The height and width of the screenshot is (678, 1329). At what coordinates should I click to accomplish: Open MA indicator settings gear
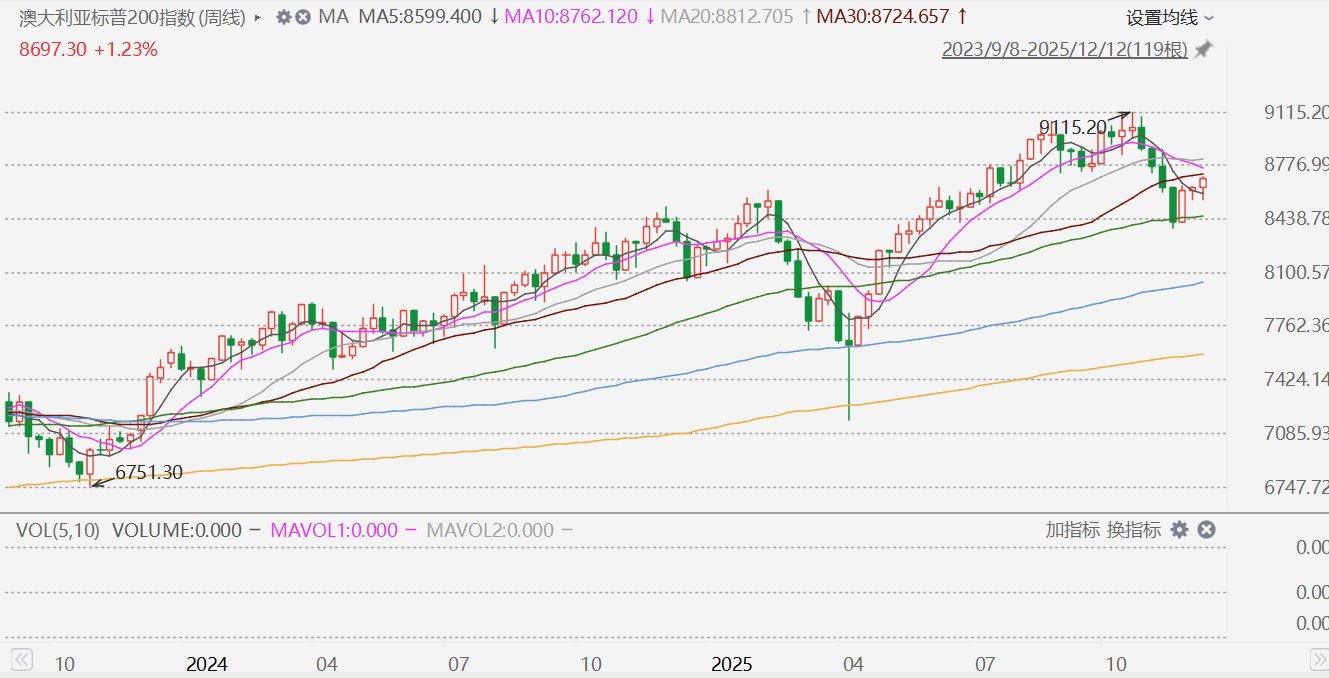click(283, 17)
